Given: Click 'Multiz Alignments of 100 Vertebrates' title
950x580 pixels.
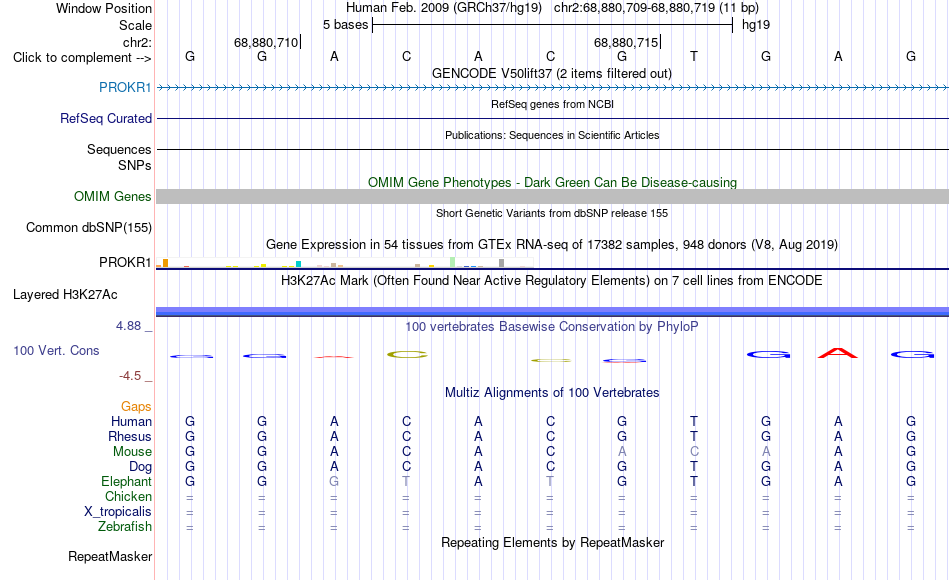Looking at the screenshot, I should [x=552, y=393].
